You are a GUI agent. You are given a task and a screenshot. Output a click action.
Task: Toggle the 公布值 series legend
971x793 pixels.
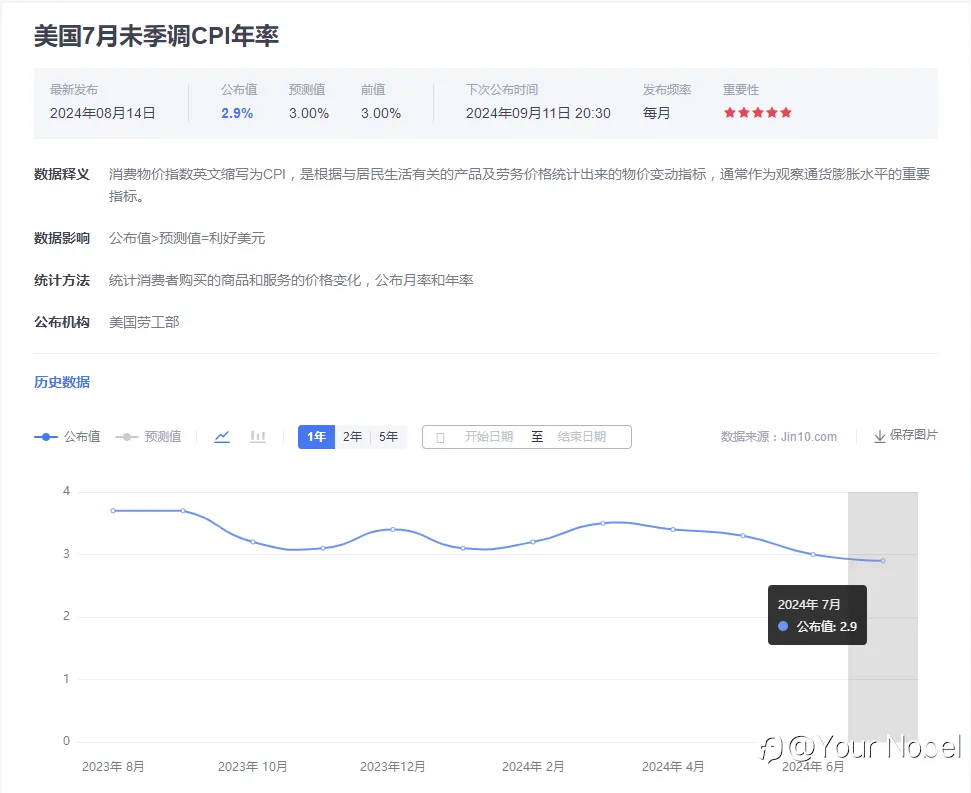(x=67, y=437)
